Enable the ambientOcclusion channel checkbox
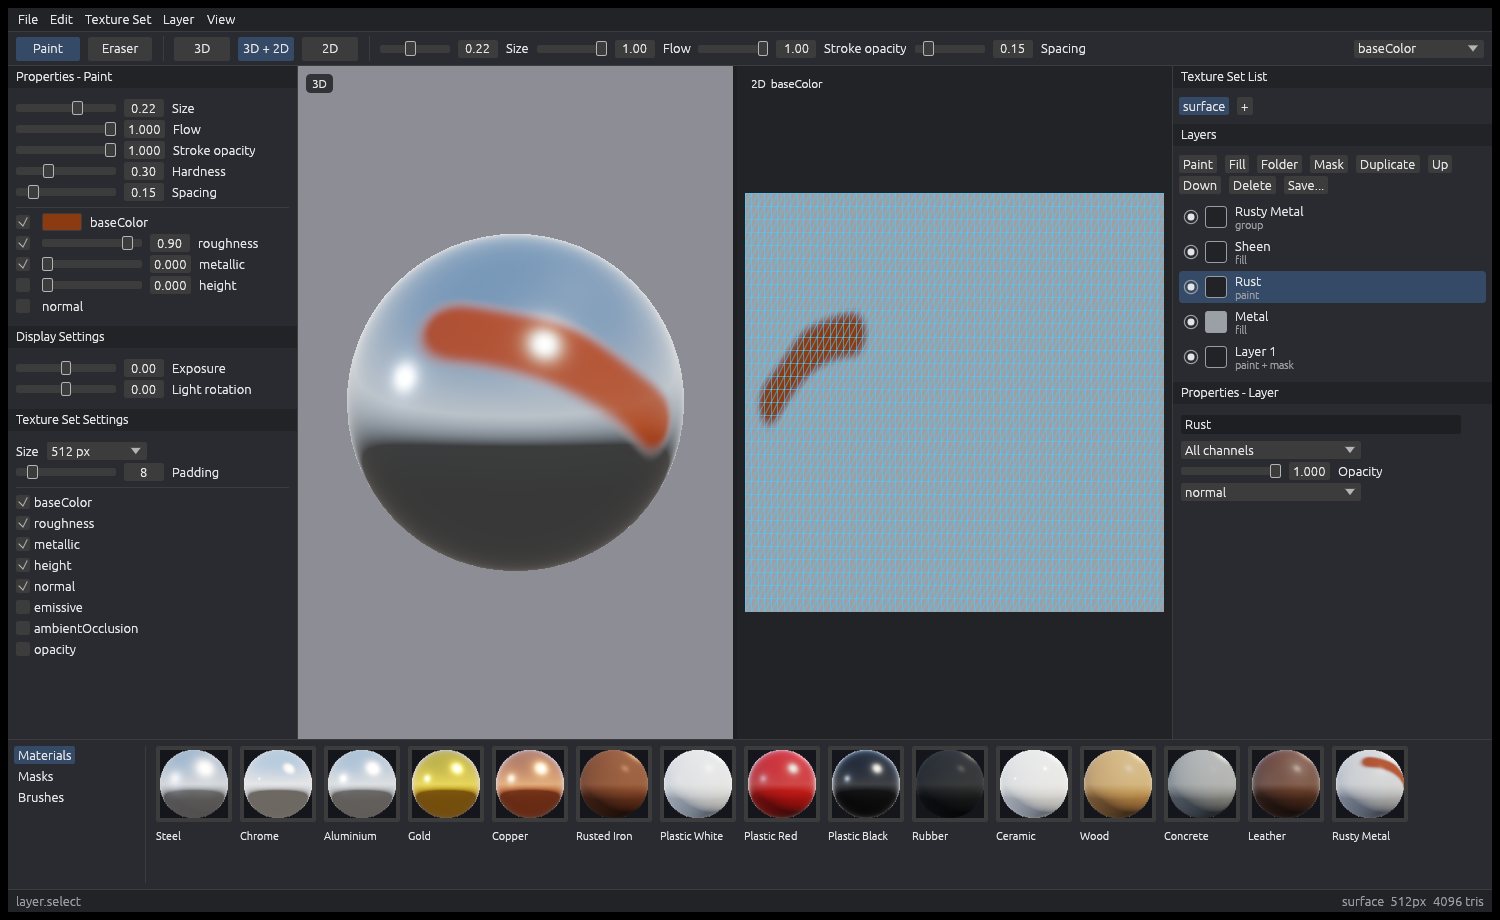The height and width of the screenshot is (920, 1500). 23,628
